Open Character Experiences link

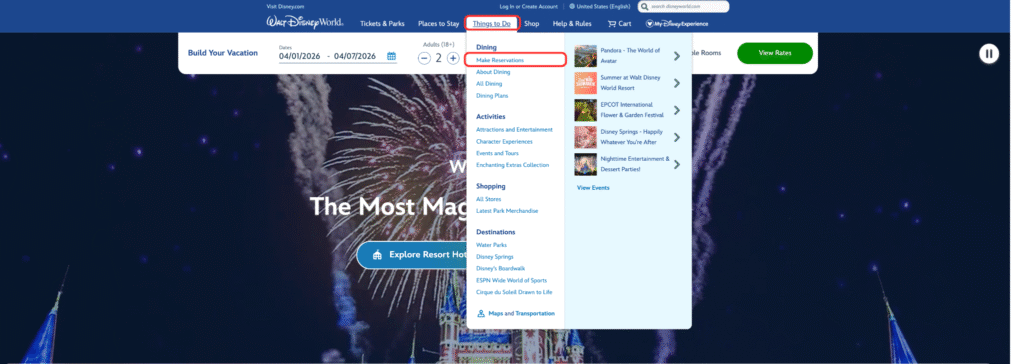(504, 141)
